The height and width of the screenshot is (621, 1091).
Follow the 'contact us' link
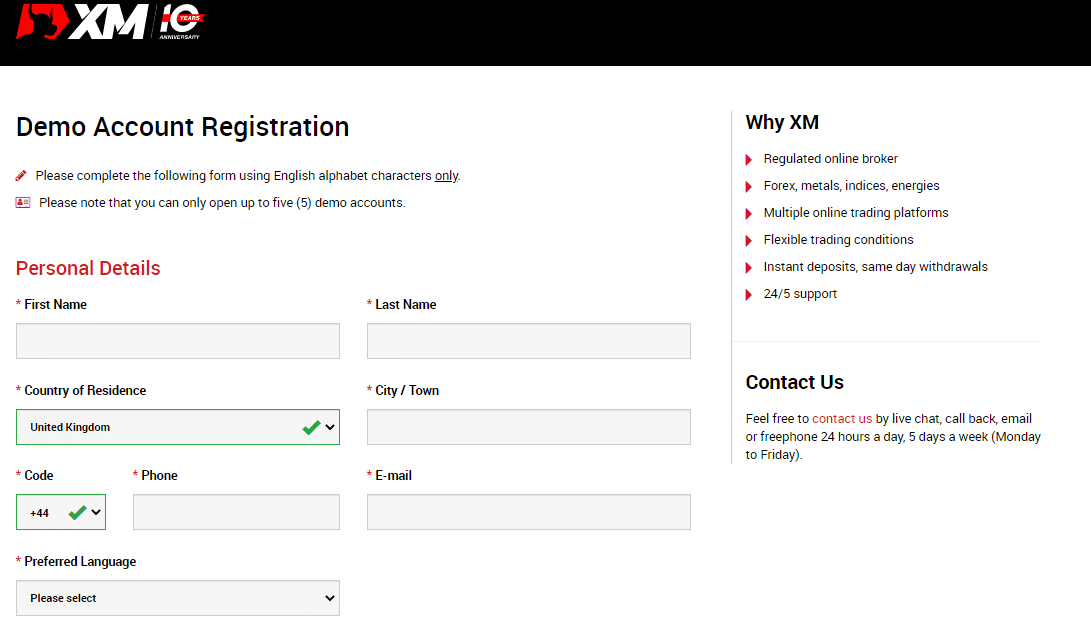click(x=842, y=419)
